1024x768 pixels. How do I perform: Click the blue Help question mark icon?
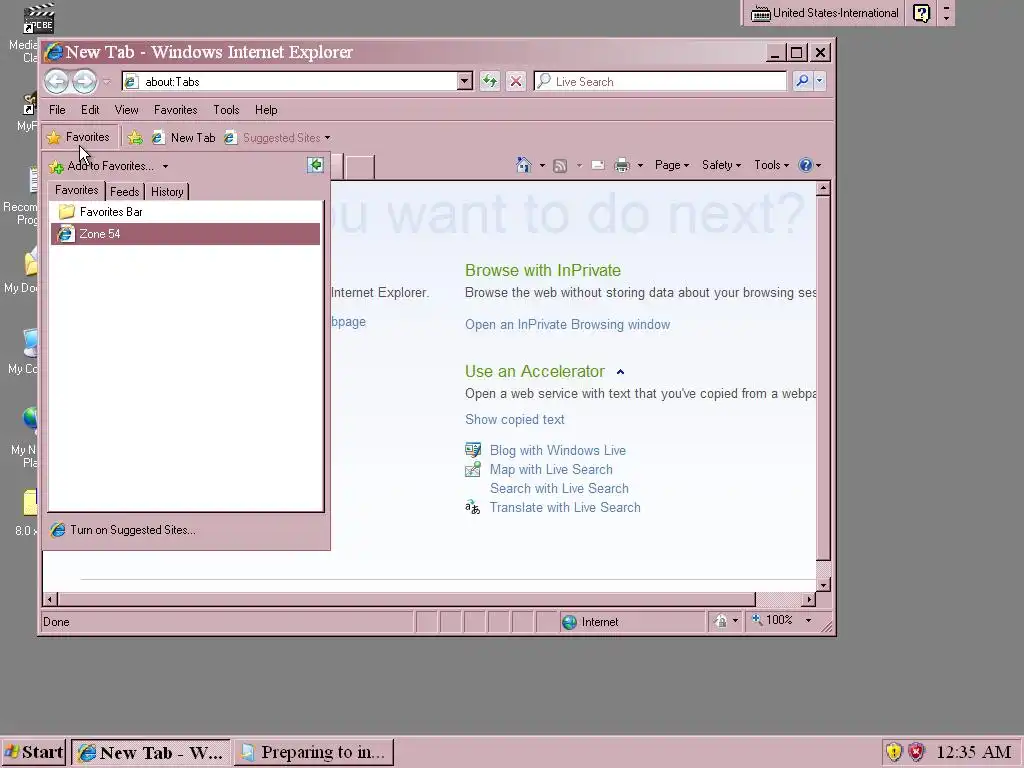806,165
